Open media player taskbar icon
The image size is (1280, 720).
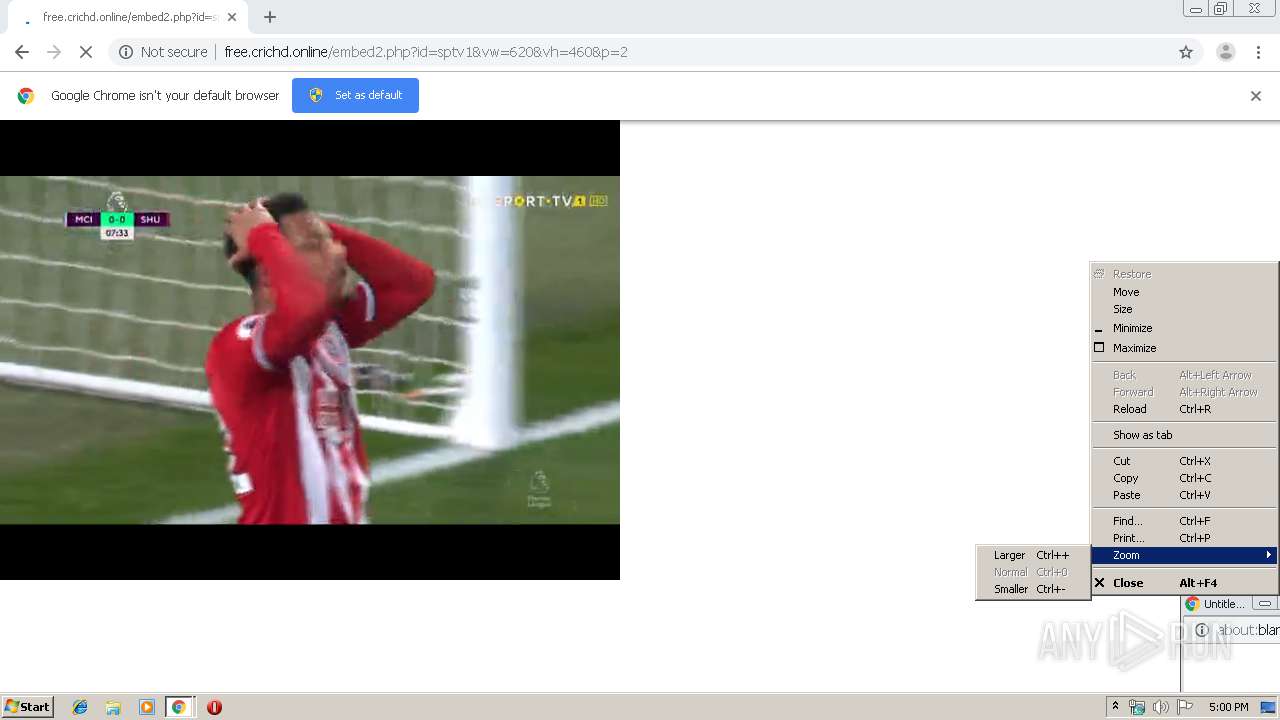147,707
